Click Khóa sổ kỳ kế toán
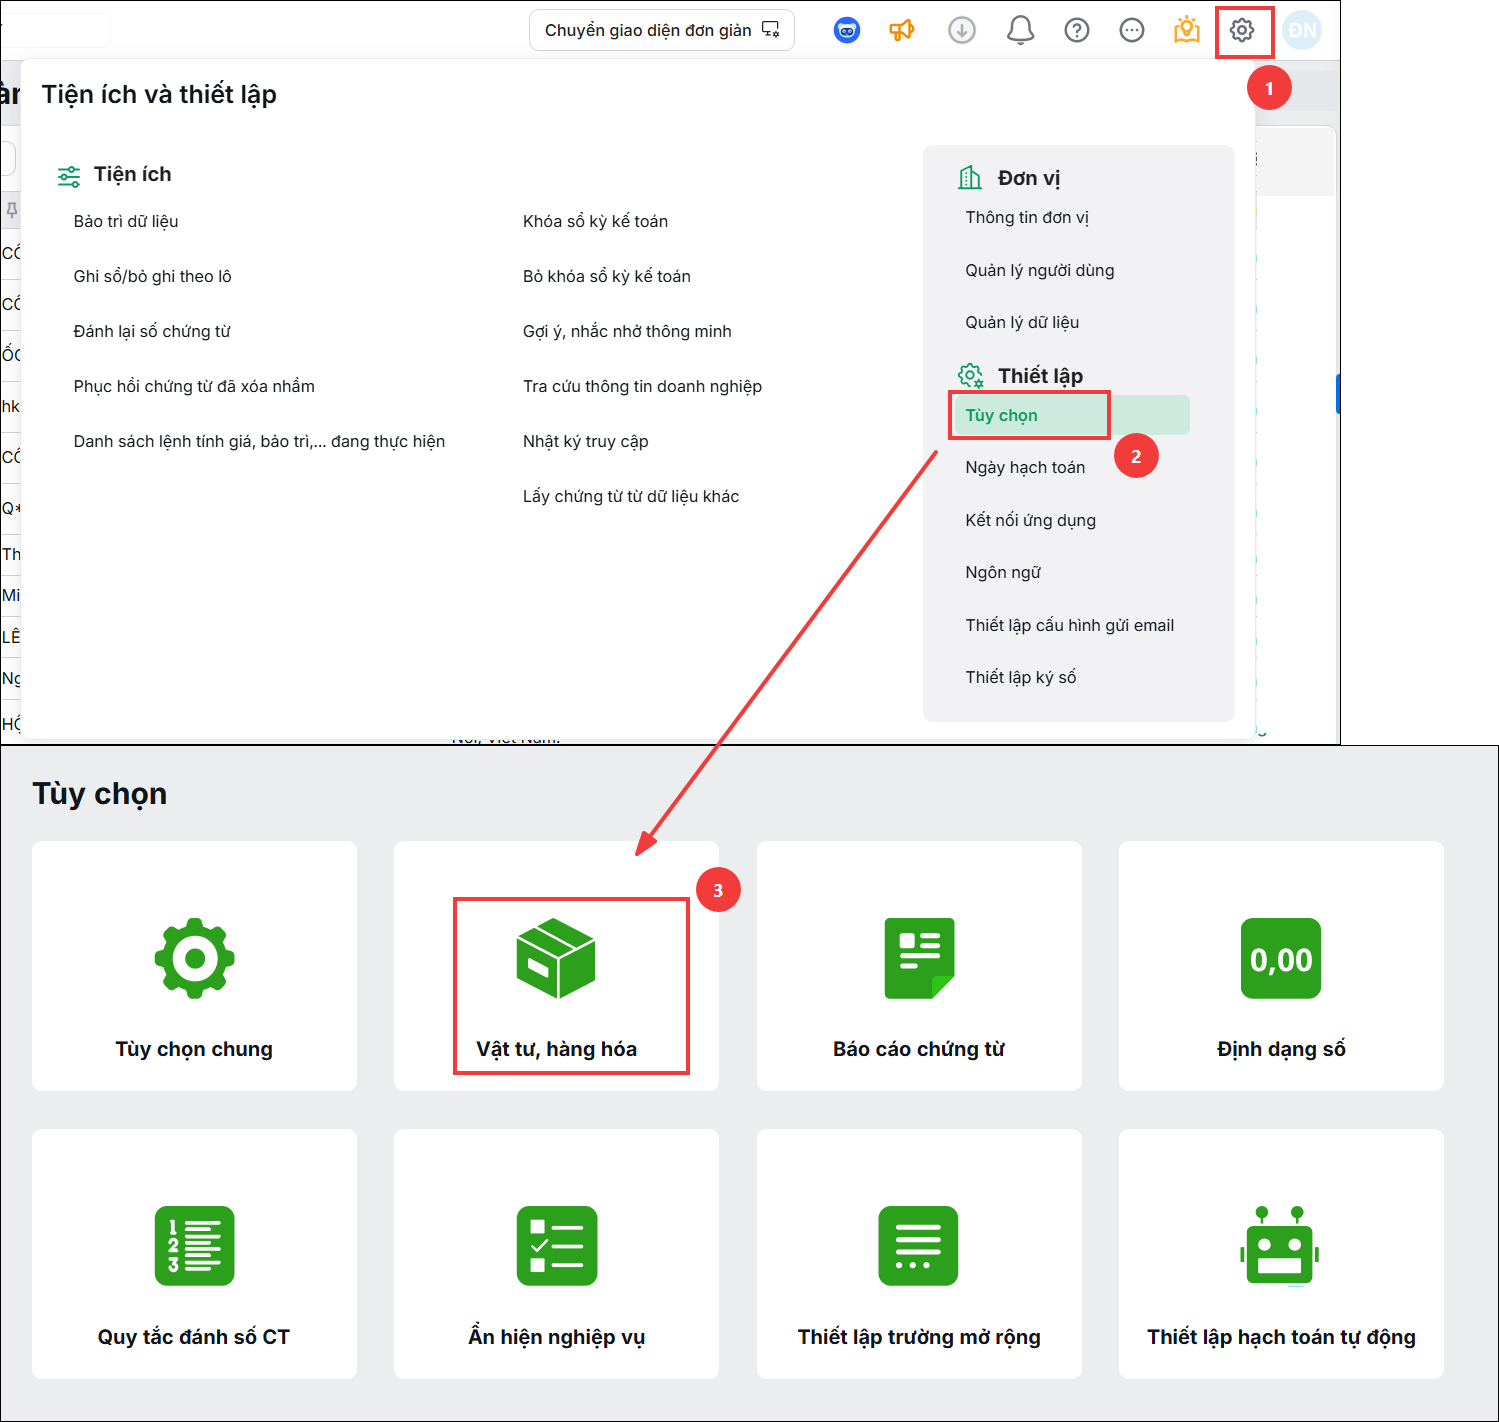The image size is (1499, 1422). pyautogui.click(x=595, y=221)
